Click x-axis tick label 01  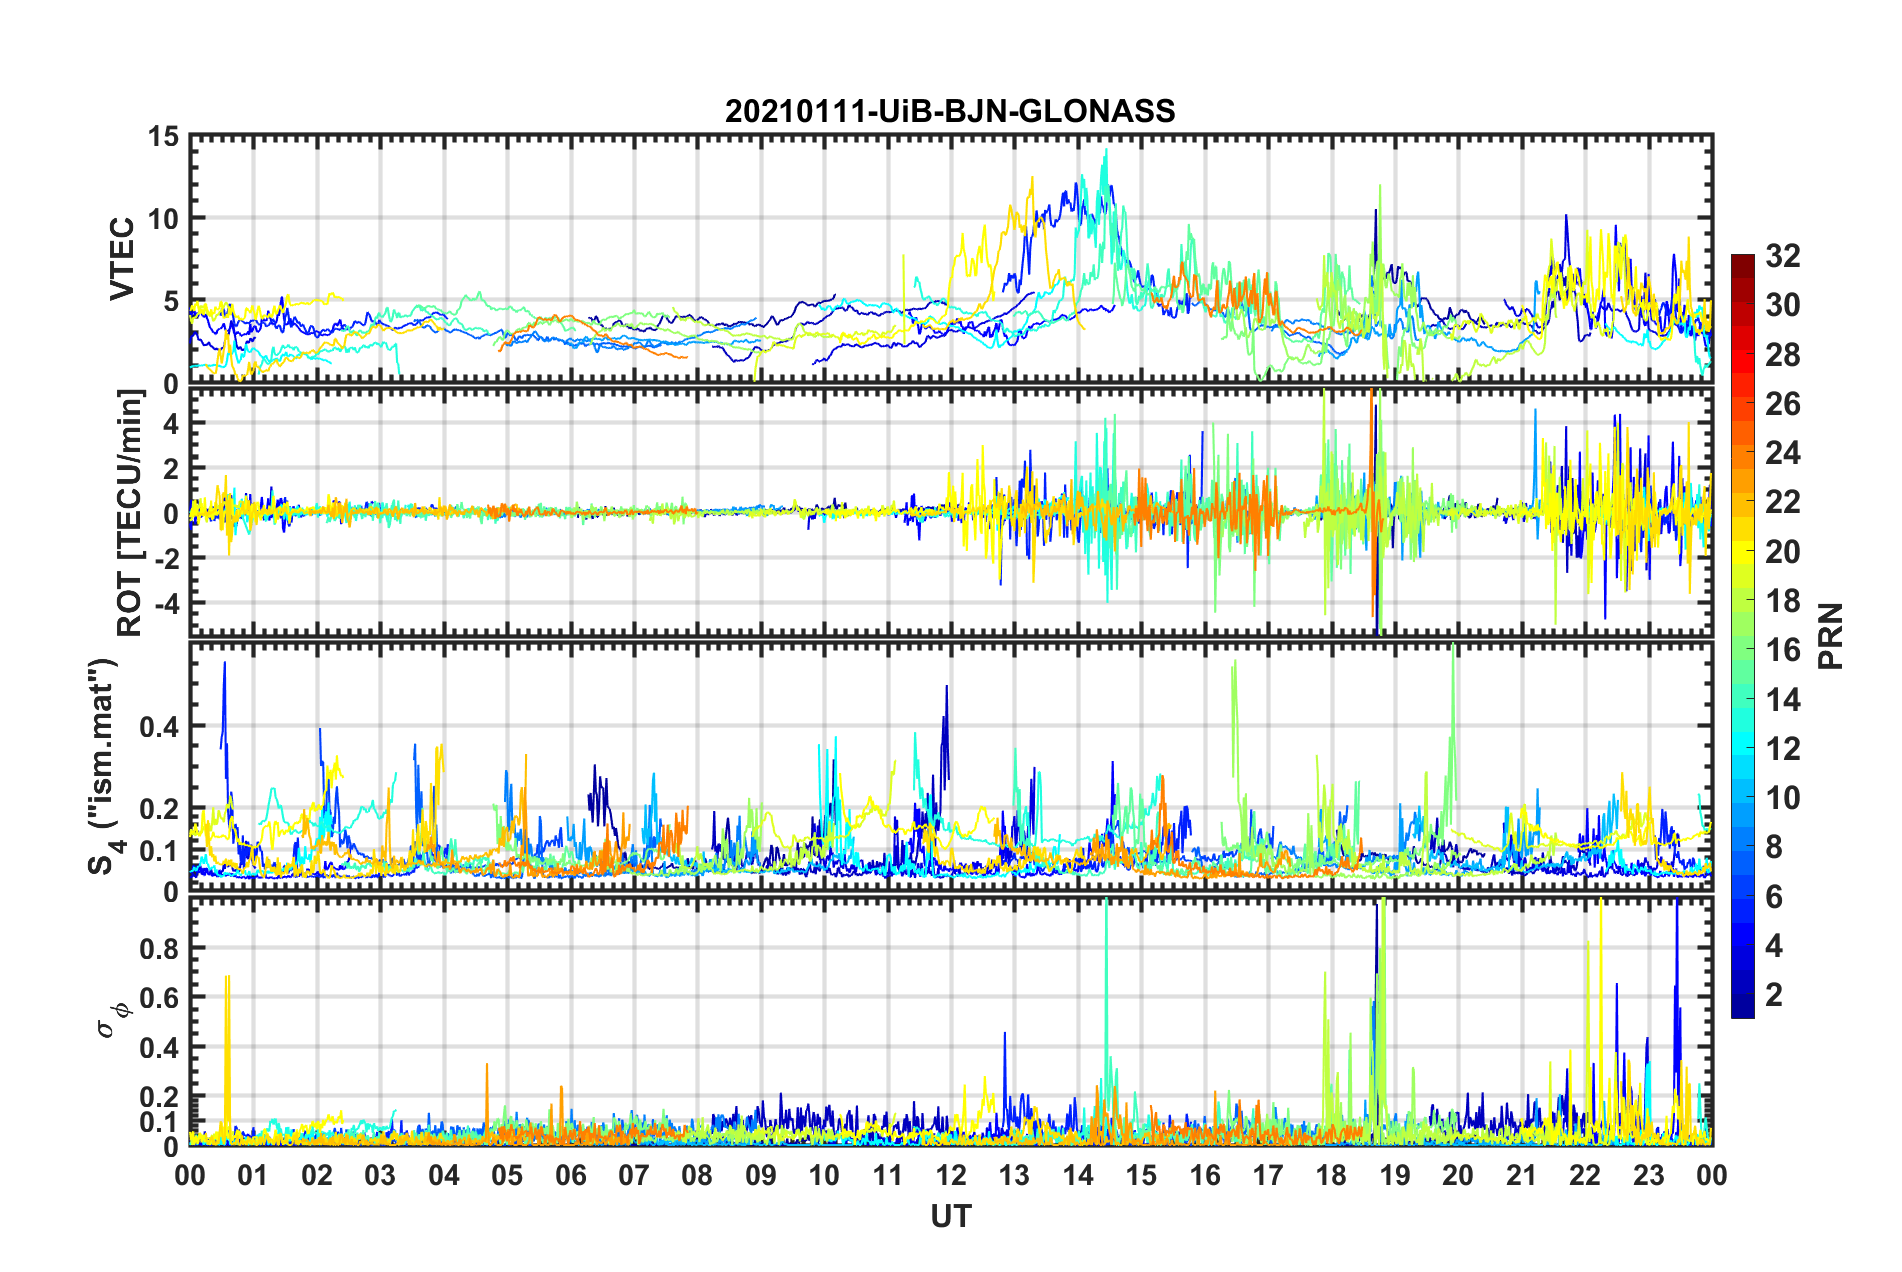point(253,1175)
